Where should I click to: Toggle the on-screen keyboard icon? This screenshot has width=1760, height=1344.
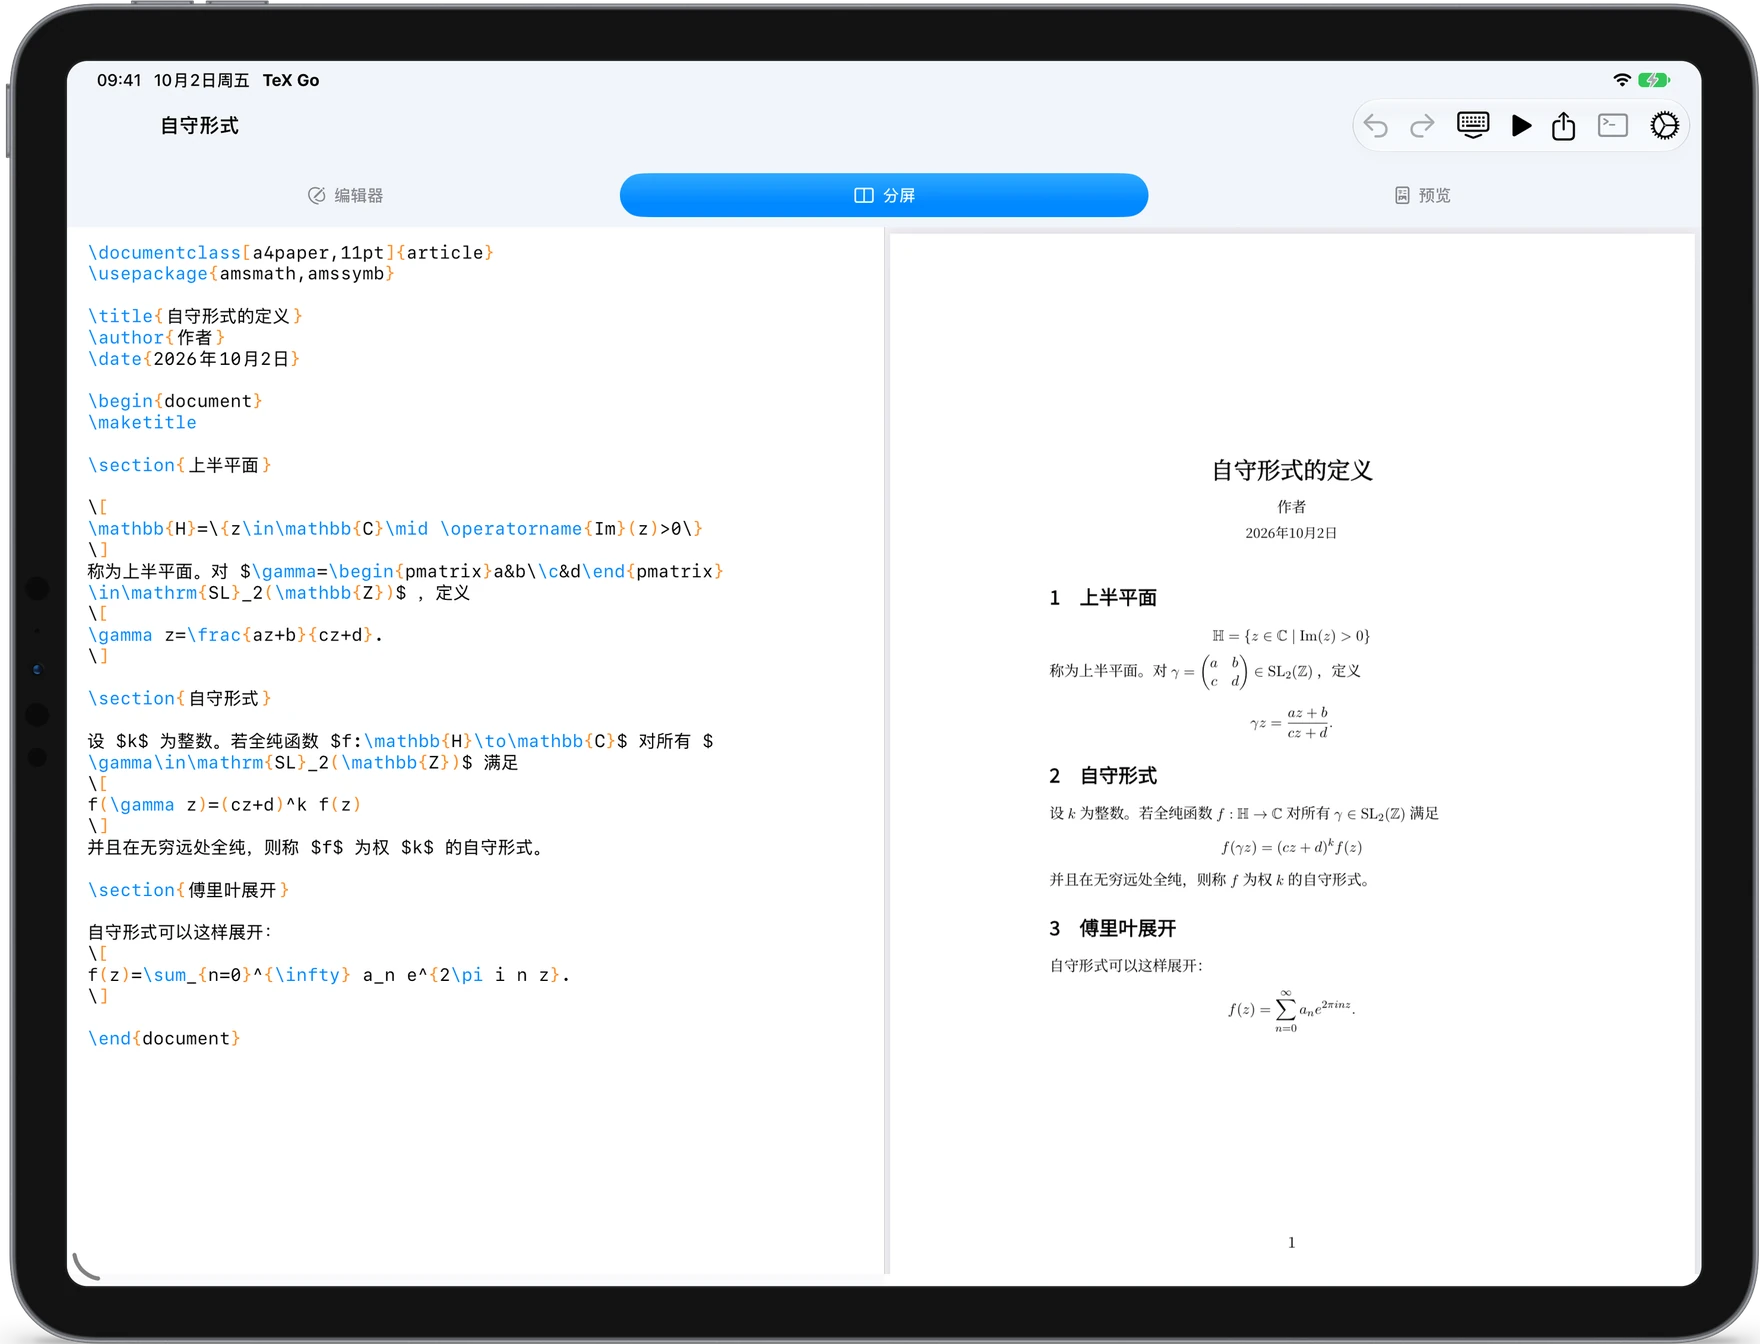pos(1473,125)
